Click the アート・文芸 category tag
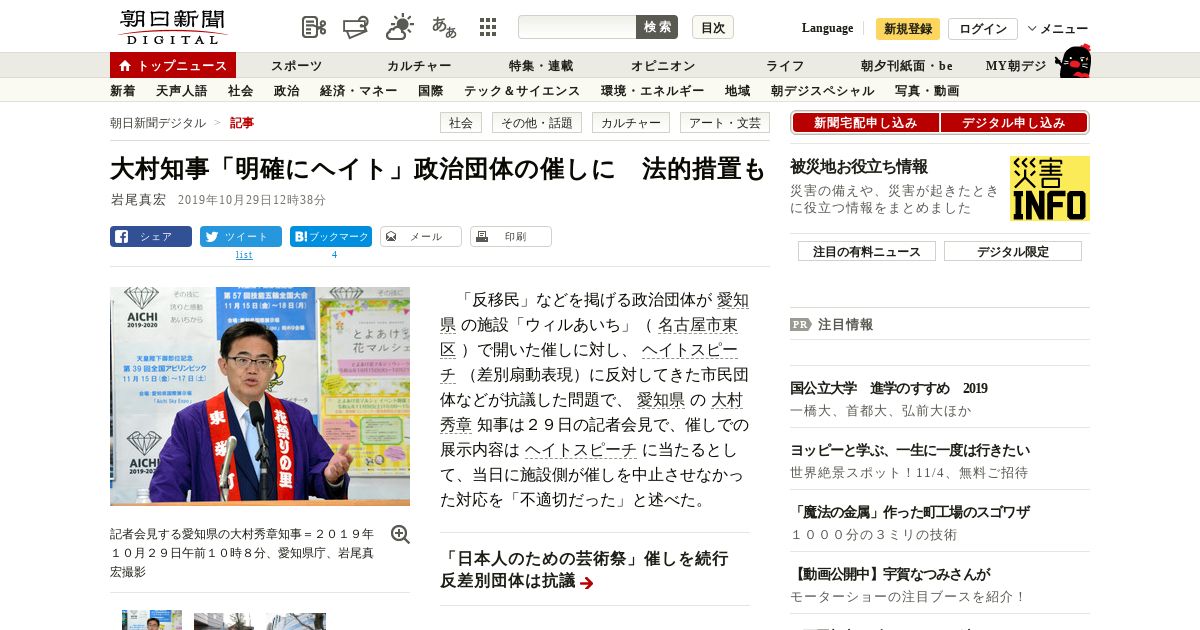1200x630 pixels. click(725, 123)
